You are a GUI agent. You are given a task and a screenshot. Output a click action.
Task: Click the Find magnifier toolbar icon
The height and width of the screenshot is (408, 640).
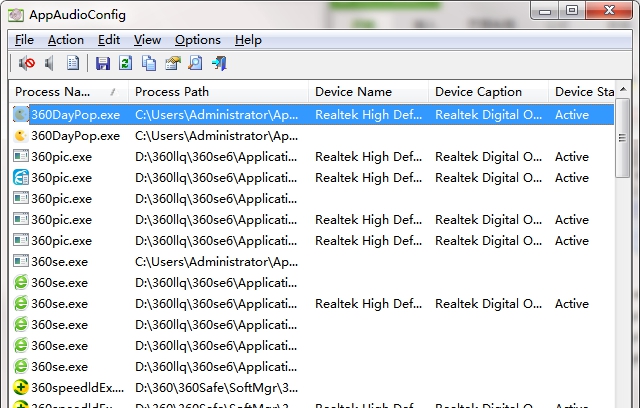click(x=195, y=64)
